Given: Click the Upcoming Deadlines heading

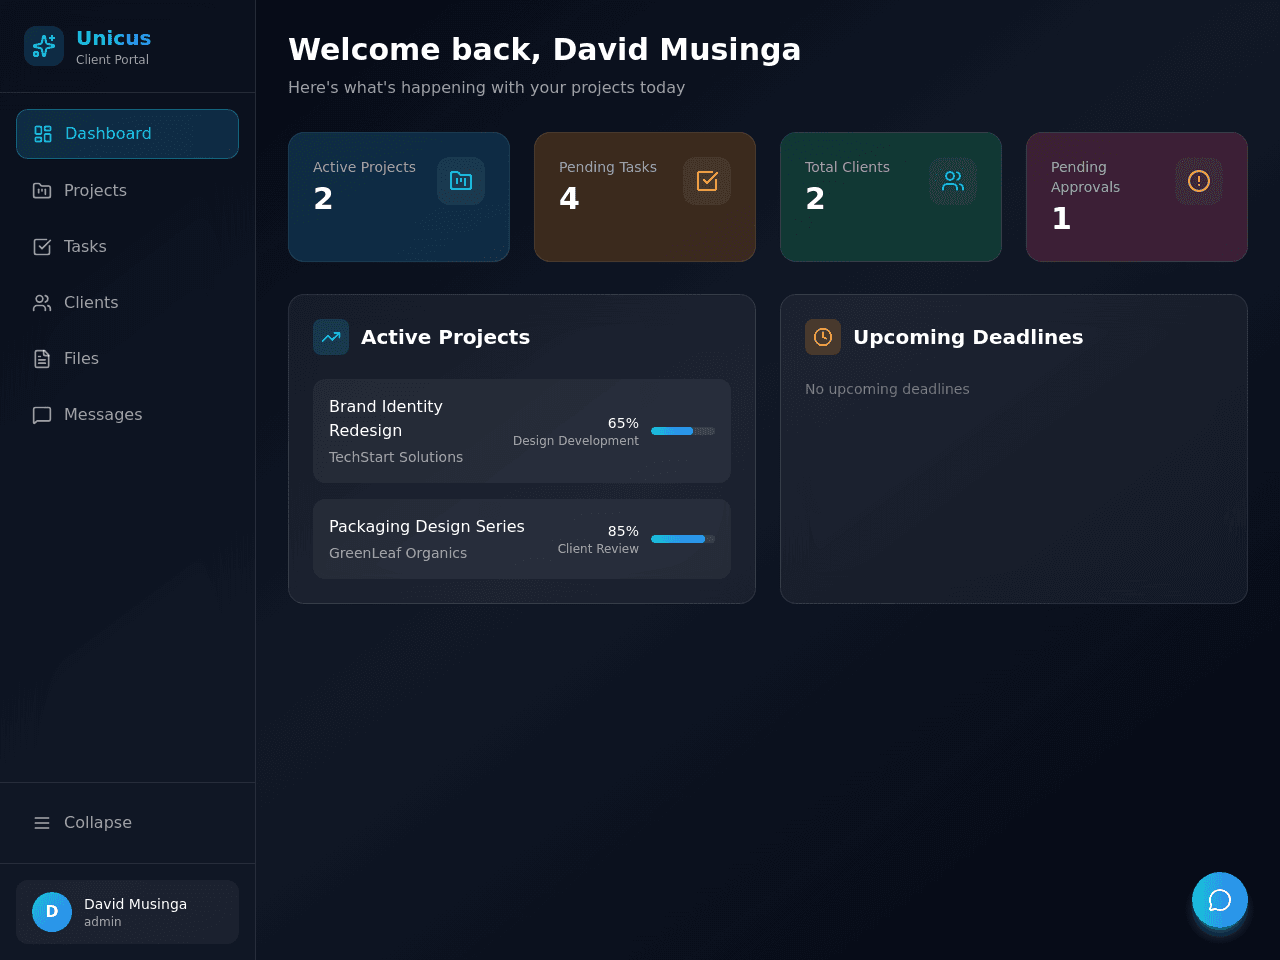Looking at the screenshot, I should [x=968, y=337].
